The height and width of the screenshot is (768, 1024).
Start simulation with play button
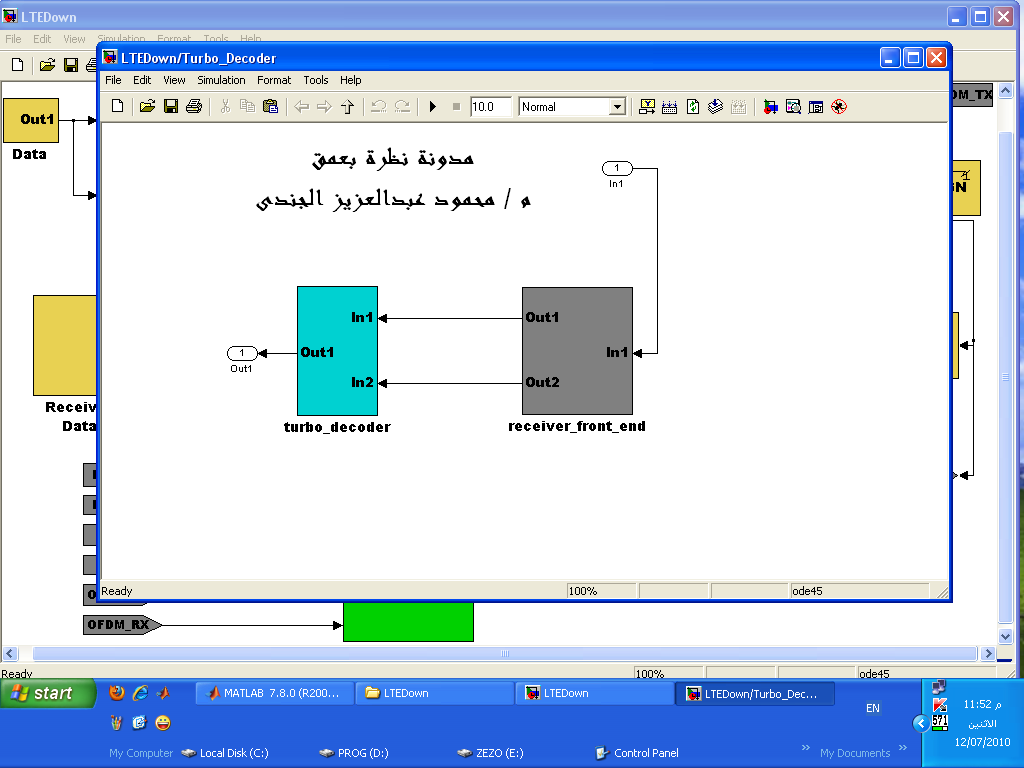tap(432, 106)
